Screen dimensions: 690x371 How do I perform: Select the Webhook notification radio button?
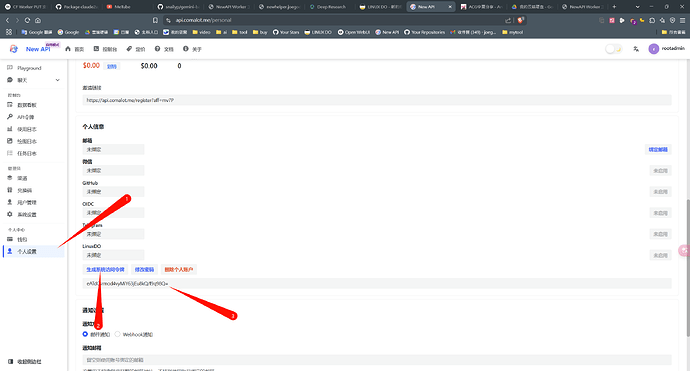click(x=117, y=334)
